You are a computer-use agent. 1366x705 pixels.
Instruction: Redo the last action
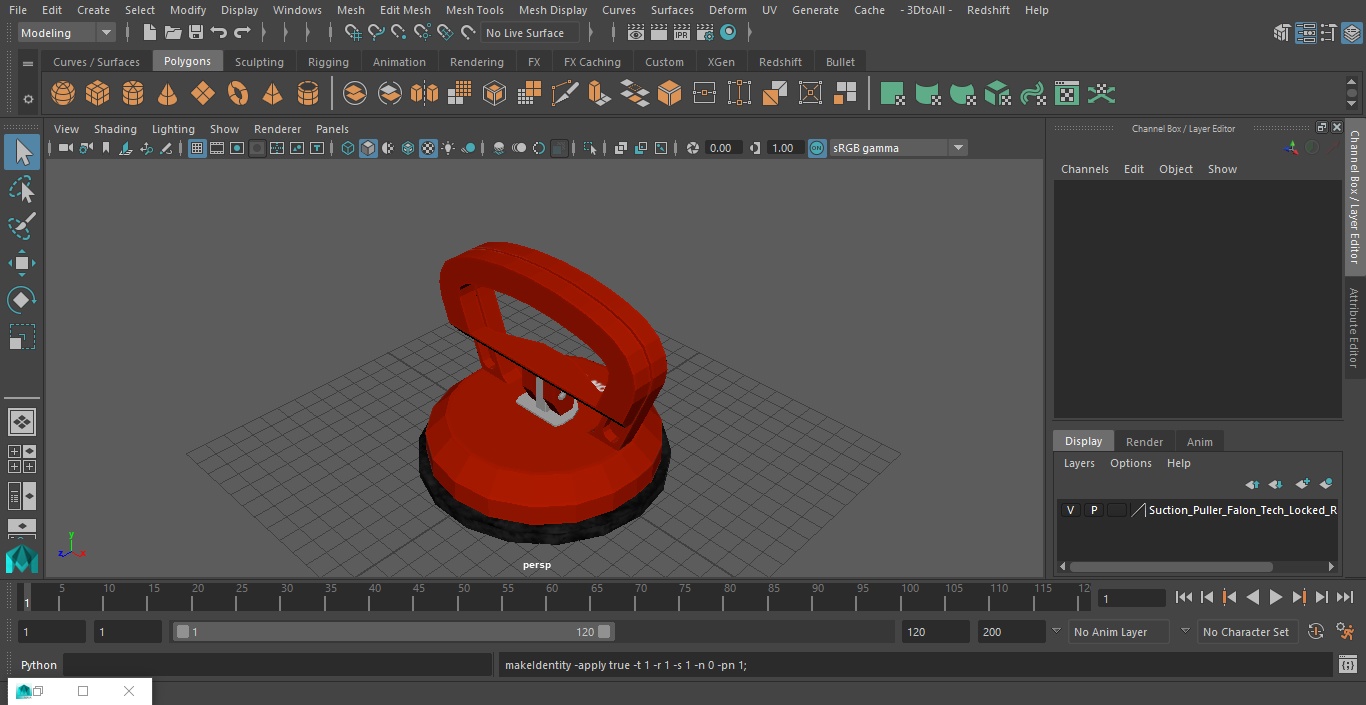pos(242,33)
